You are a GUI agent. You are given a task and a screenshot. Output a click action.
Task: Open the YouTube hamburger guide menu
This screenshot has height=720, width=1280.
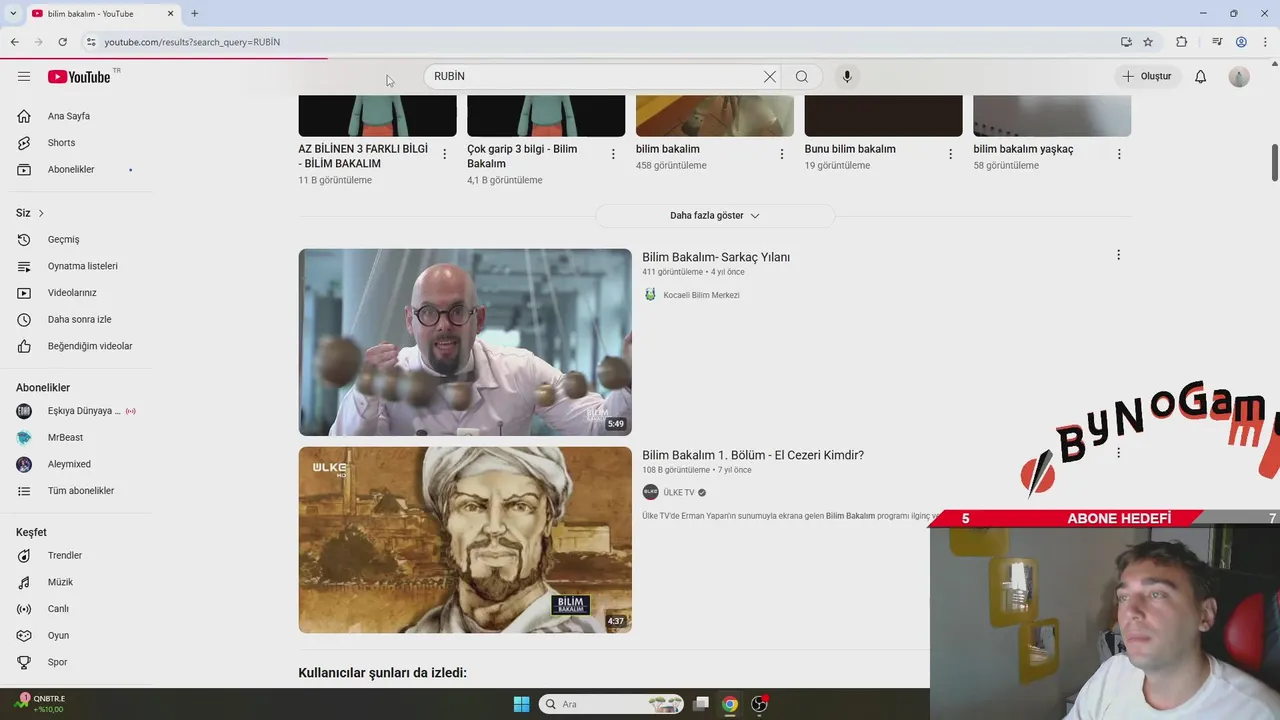24,77
